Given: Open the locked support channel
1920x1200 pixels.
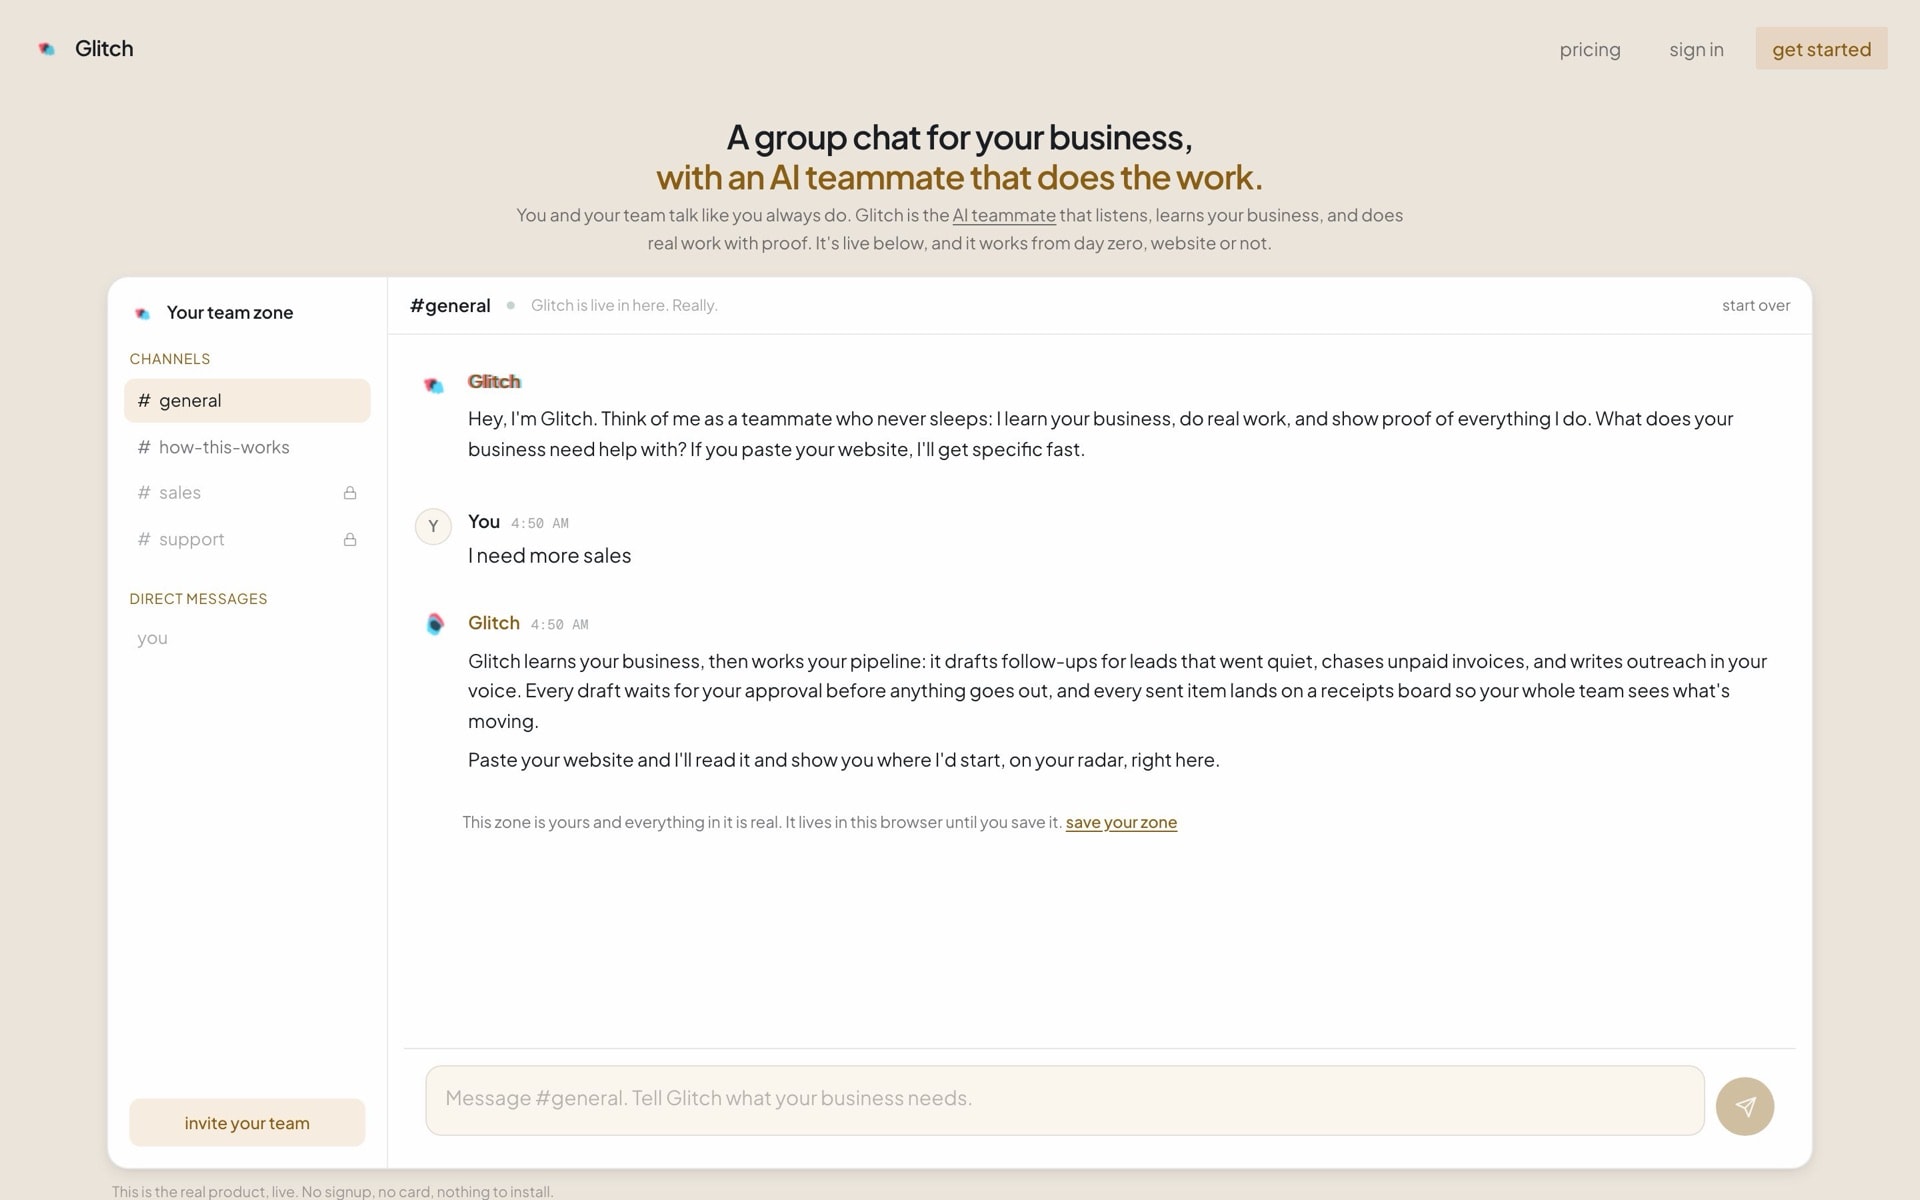Looking at the screenshot, I should [x=247, y=539].
